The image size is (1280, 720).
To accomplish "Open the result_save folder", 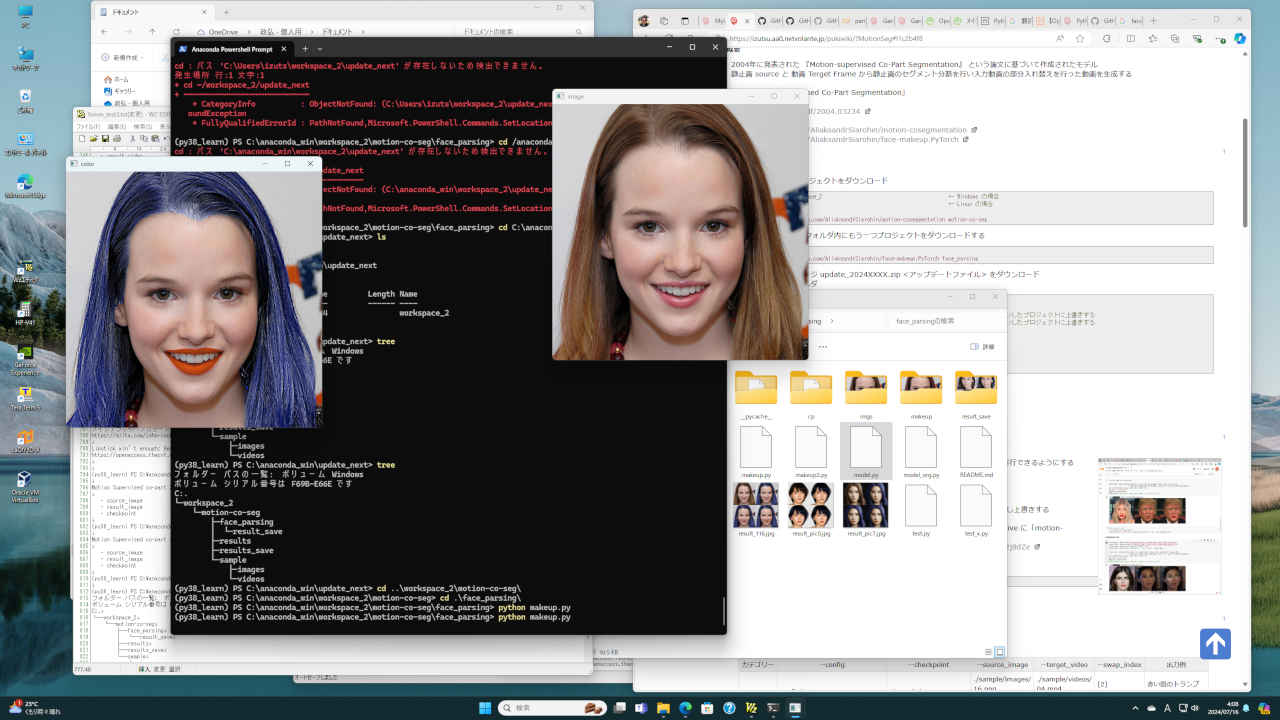I will coord(975,389).
